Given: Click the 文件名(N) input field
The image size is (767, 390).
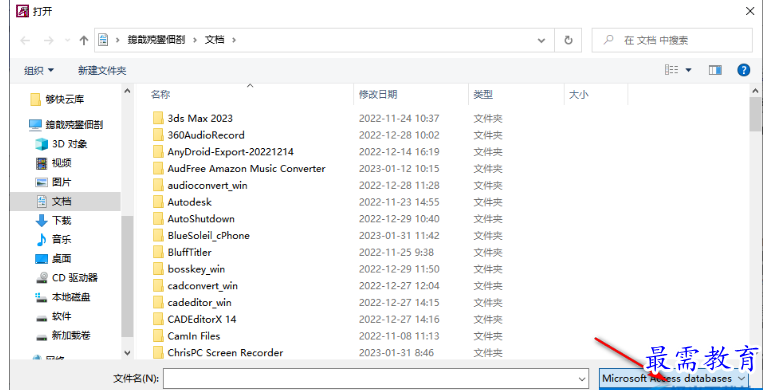Looking at the screenshot, I should click(x=376, y=379).
